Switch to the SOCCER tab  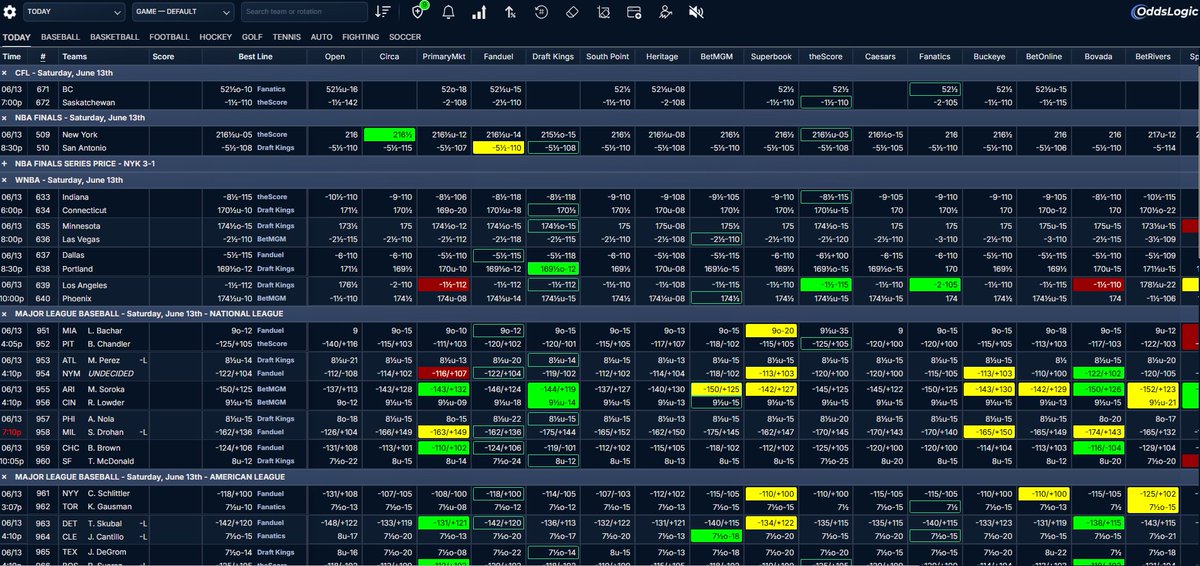click(405, 37)
